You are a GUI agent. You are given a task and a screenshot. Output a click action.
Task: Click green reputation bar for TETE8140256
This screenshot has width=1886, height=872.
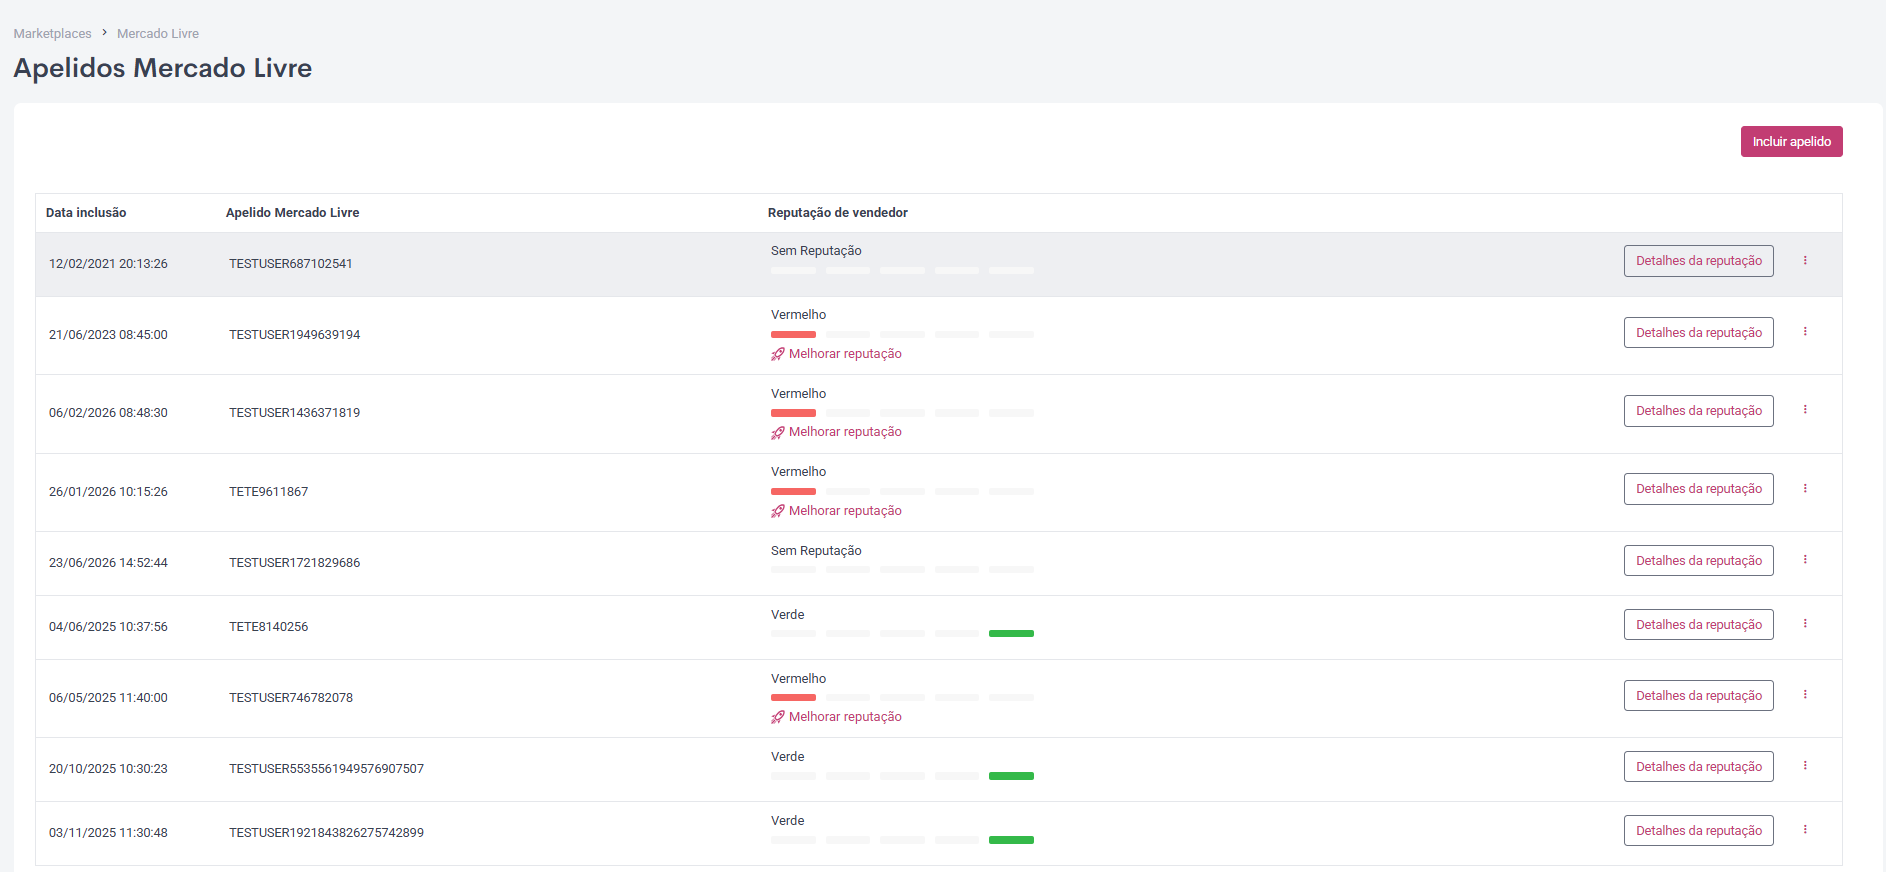pos(1011,634)
